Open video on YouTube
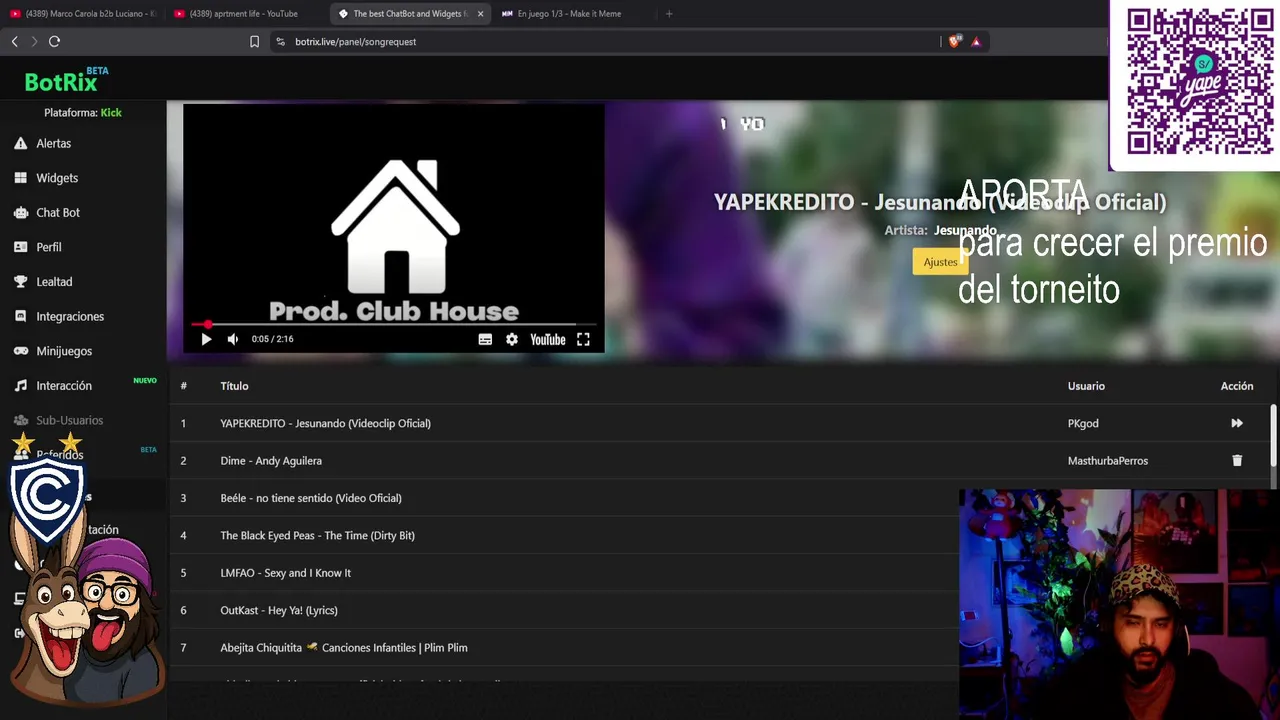Viewport: 1280px width, 720px height. coord(548,339)
